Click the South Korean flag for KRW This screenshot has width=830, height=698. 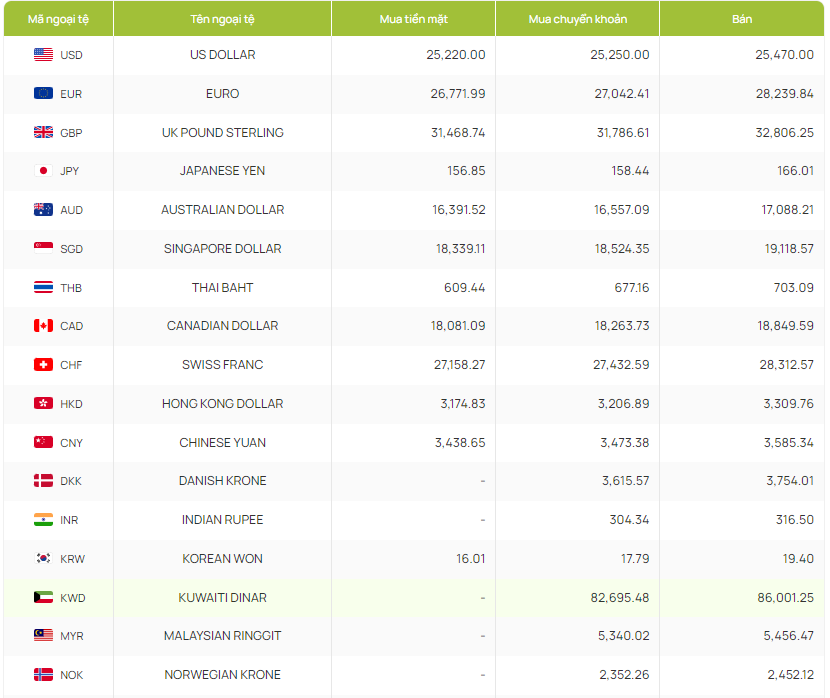coord(43,559)
